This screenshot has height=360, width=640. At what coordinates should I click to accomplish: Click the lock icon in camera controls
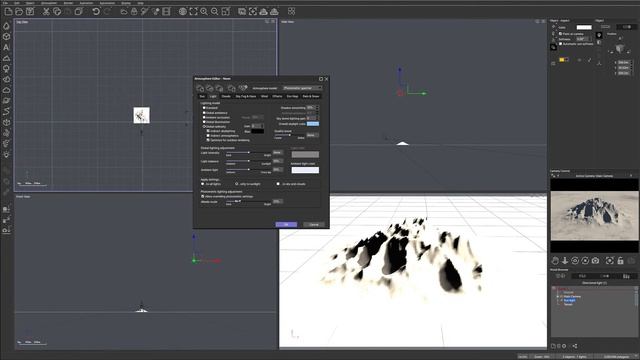pyautogui.click(x=620, y=260)
